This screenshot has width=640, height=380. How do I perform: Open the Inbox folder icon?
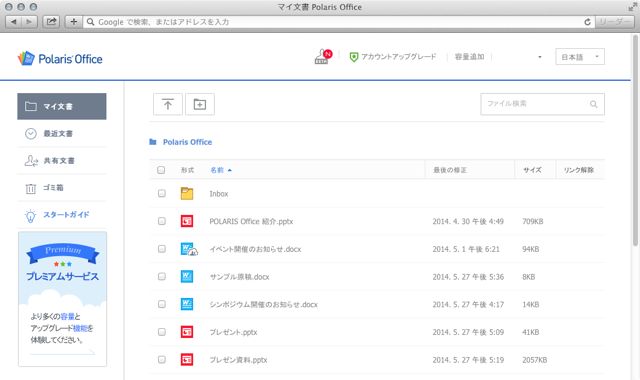[x=187, y=193]
